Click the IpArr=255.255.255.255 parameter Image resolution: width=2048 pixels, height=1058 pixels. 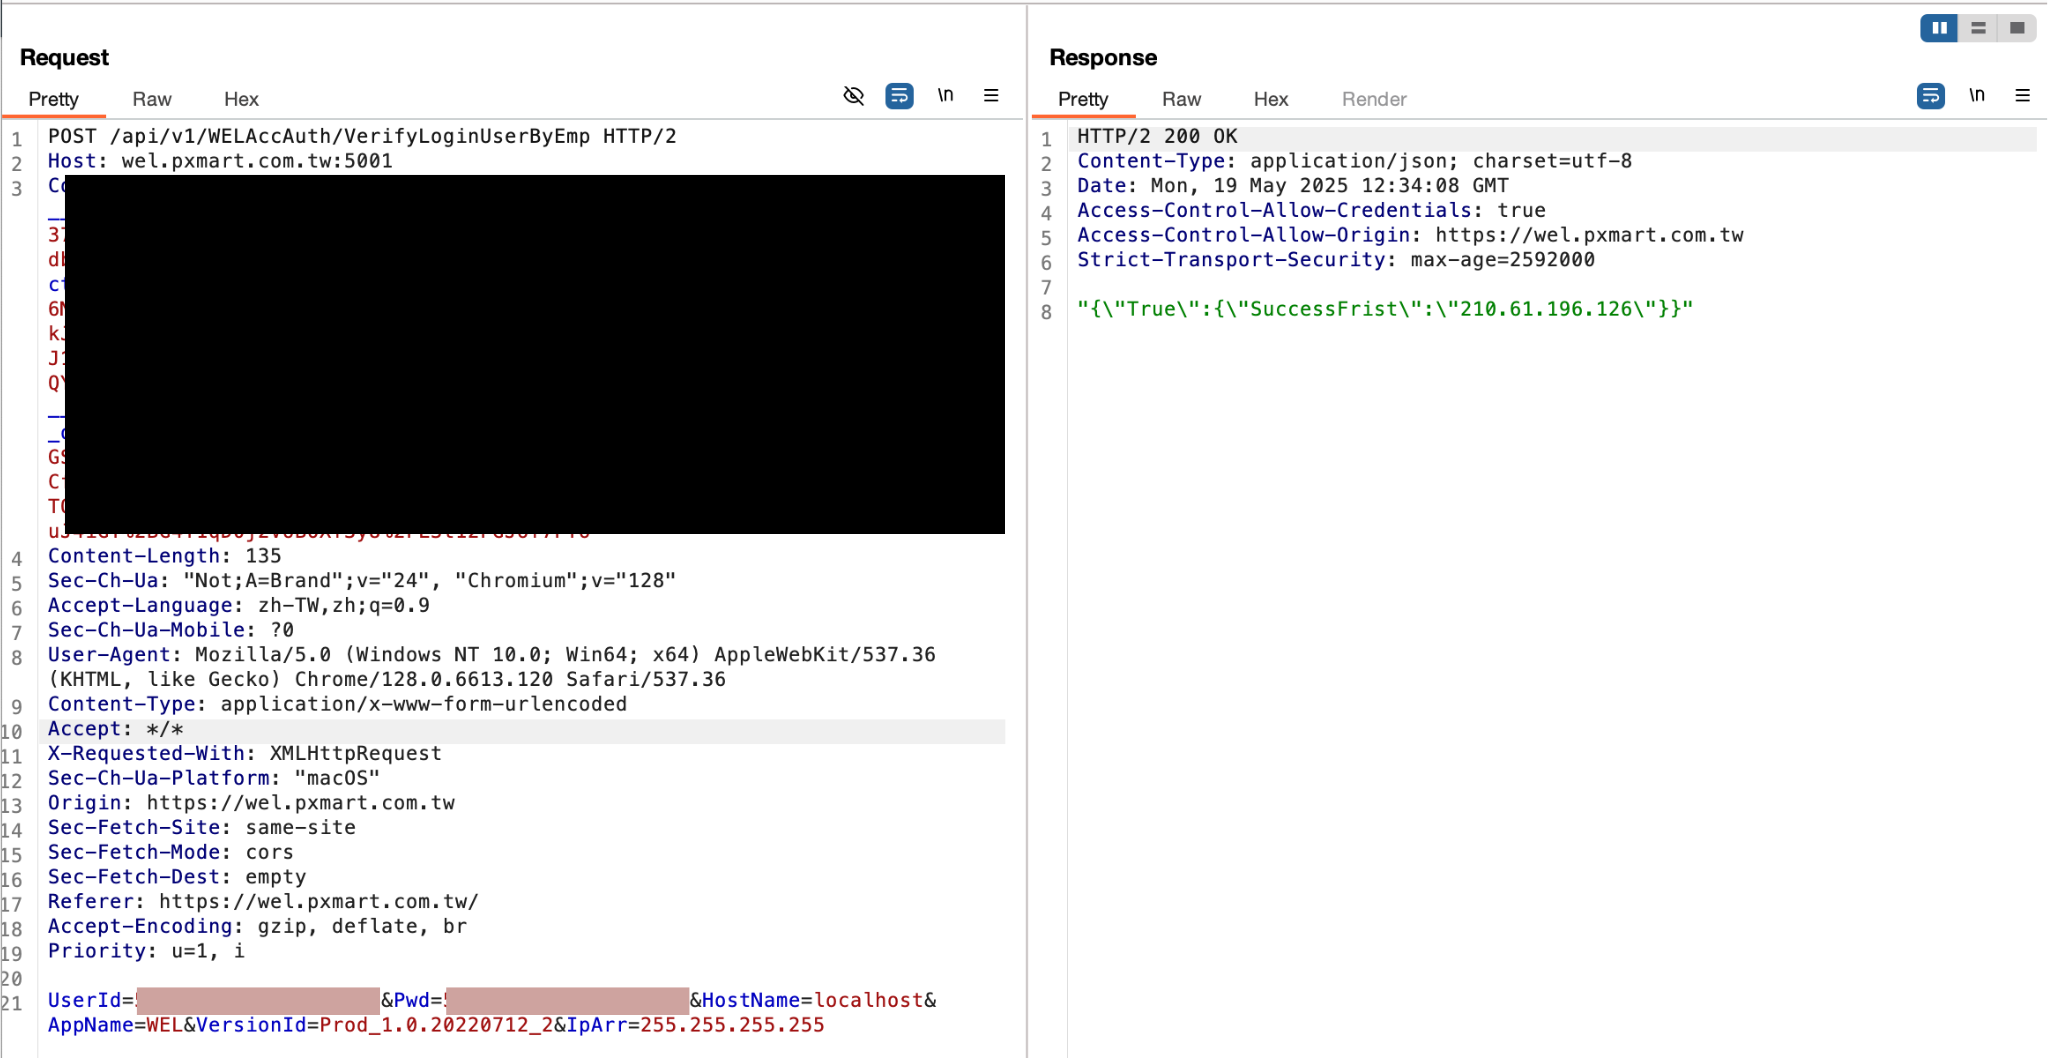coord(696,1025)
